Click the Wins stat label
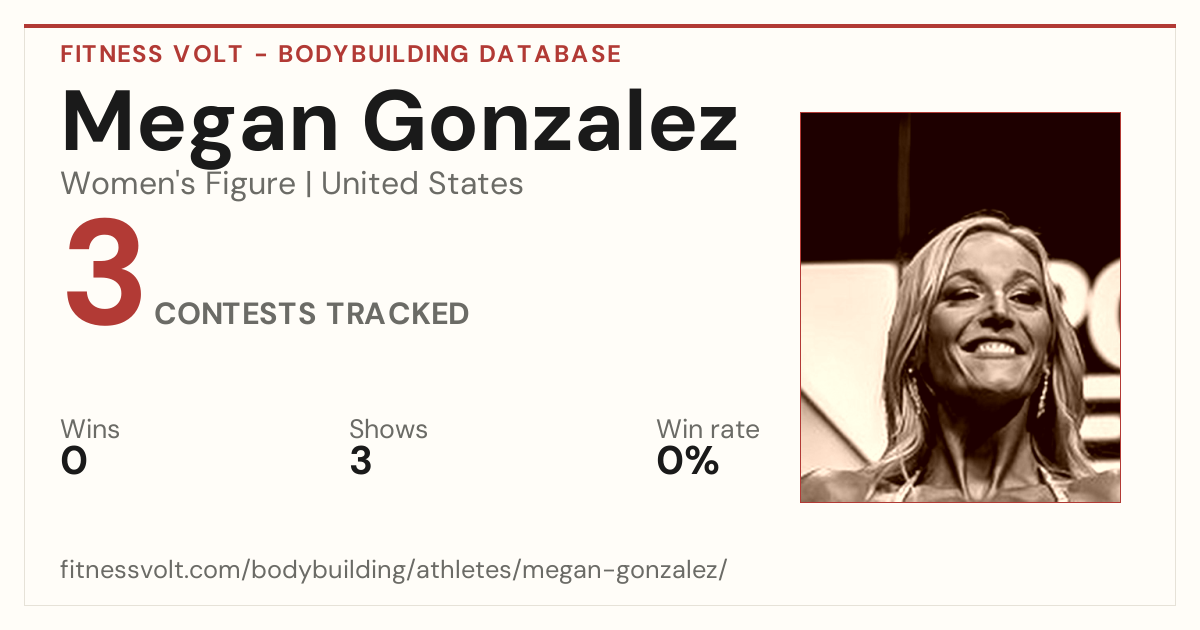Image resolution: width=1200 pixels, height=630 pixels. 90,430
